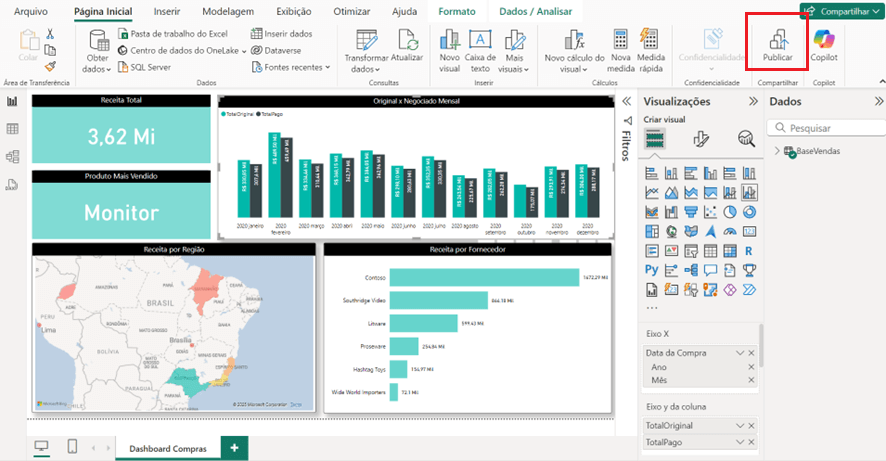Screen dimensions: 886x461
Task: Open the Obter dados dropdown
Action: [x=97, y=52]
